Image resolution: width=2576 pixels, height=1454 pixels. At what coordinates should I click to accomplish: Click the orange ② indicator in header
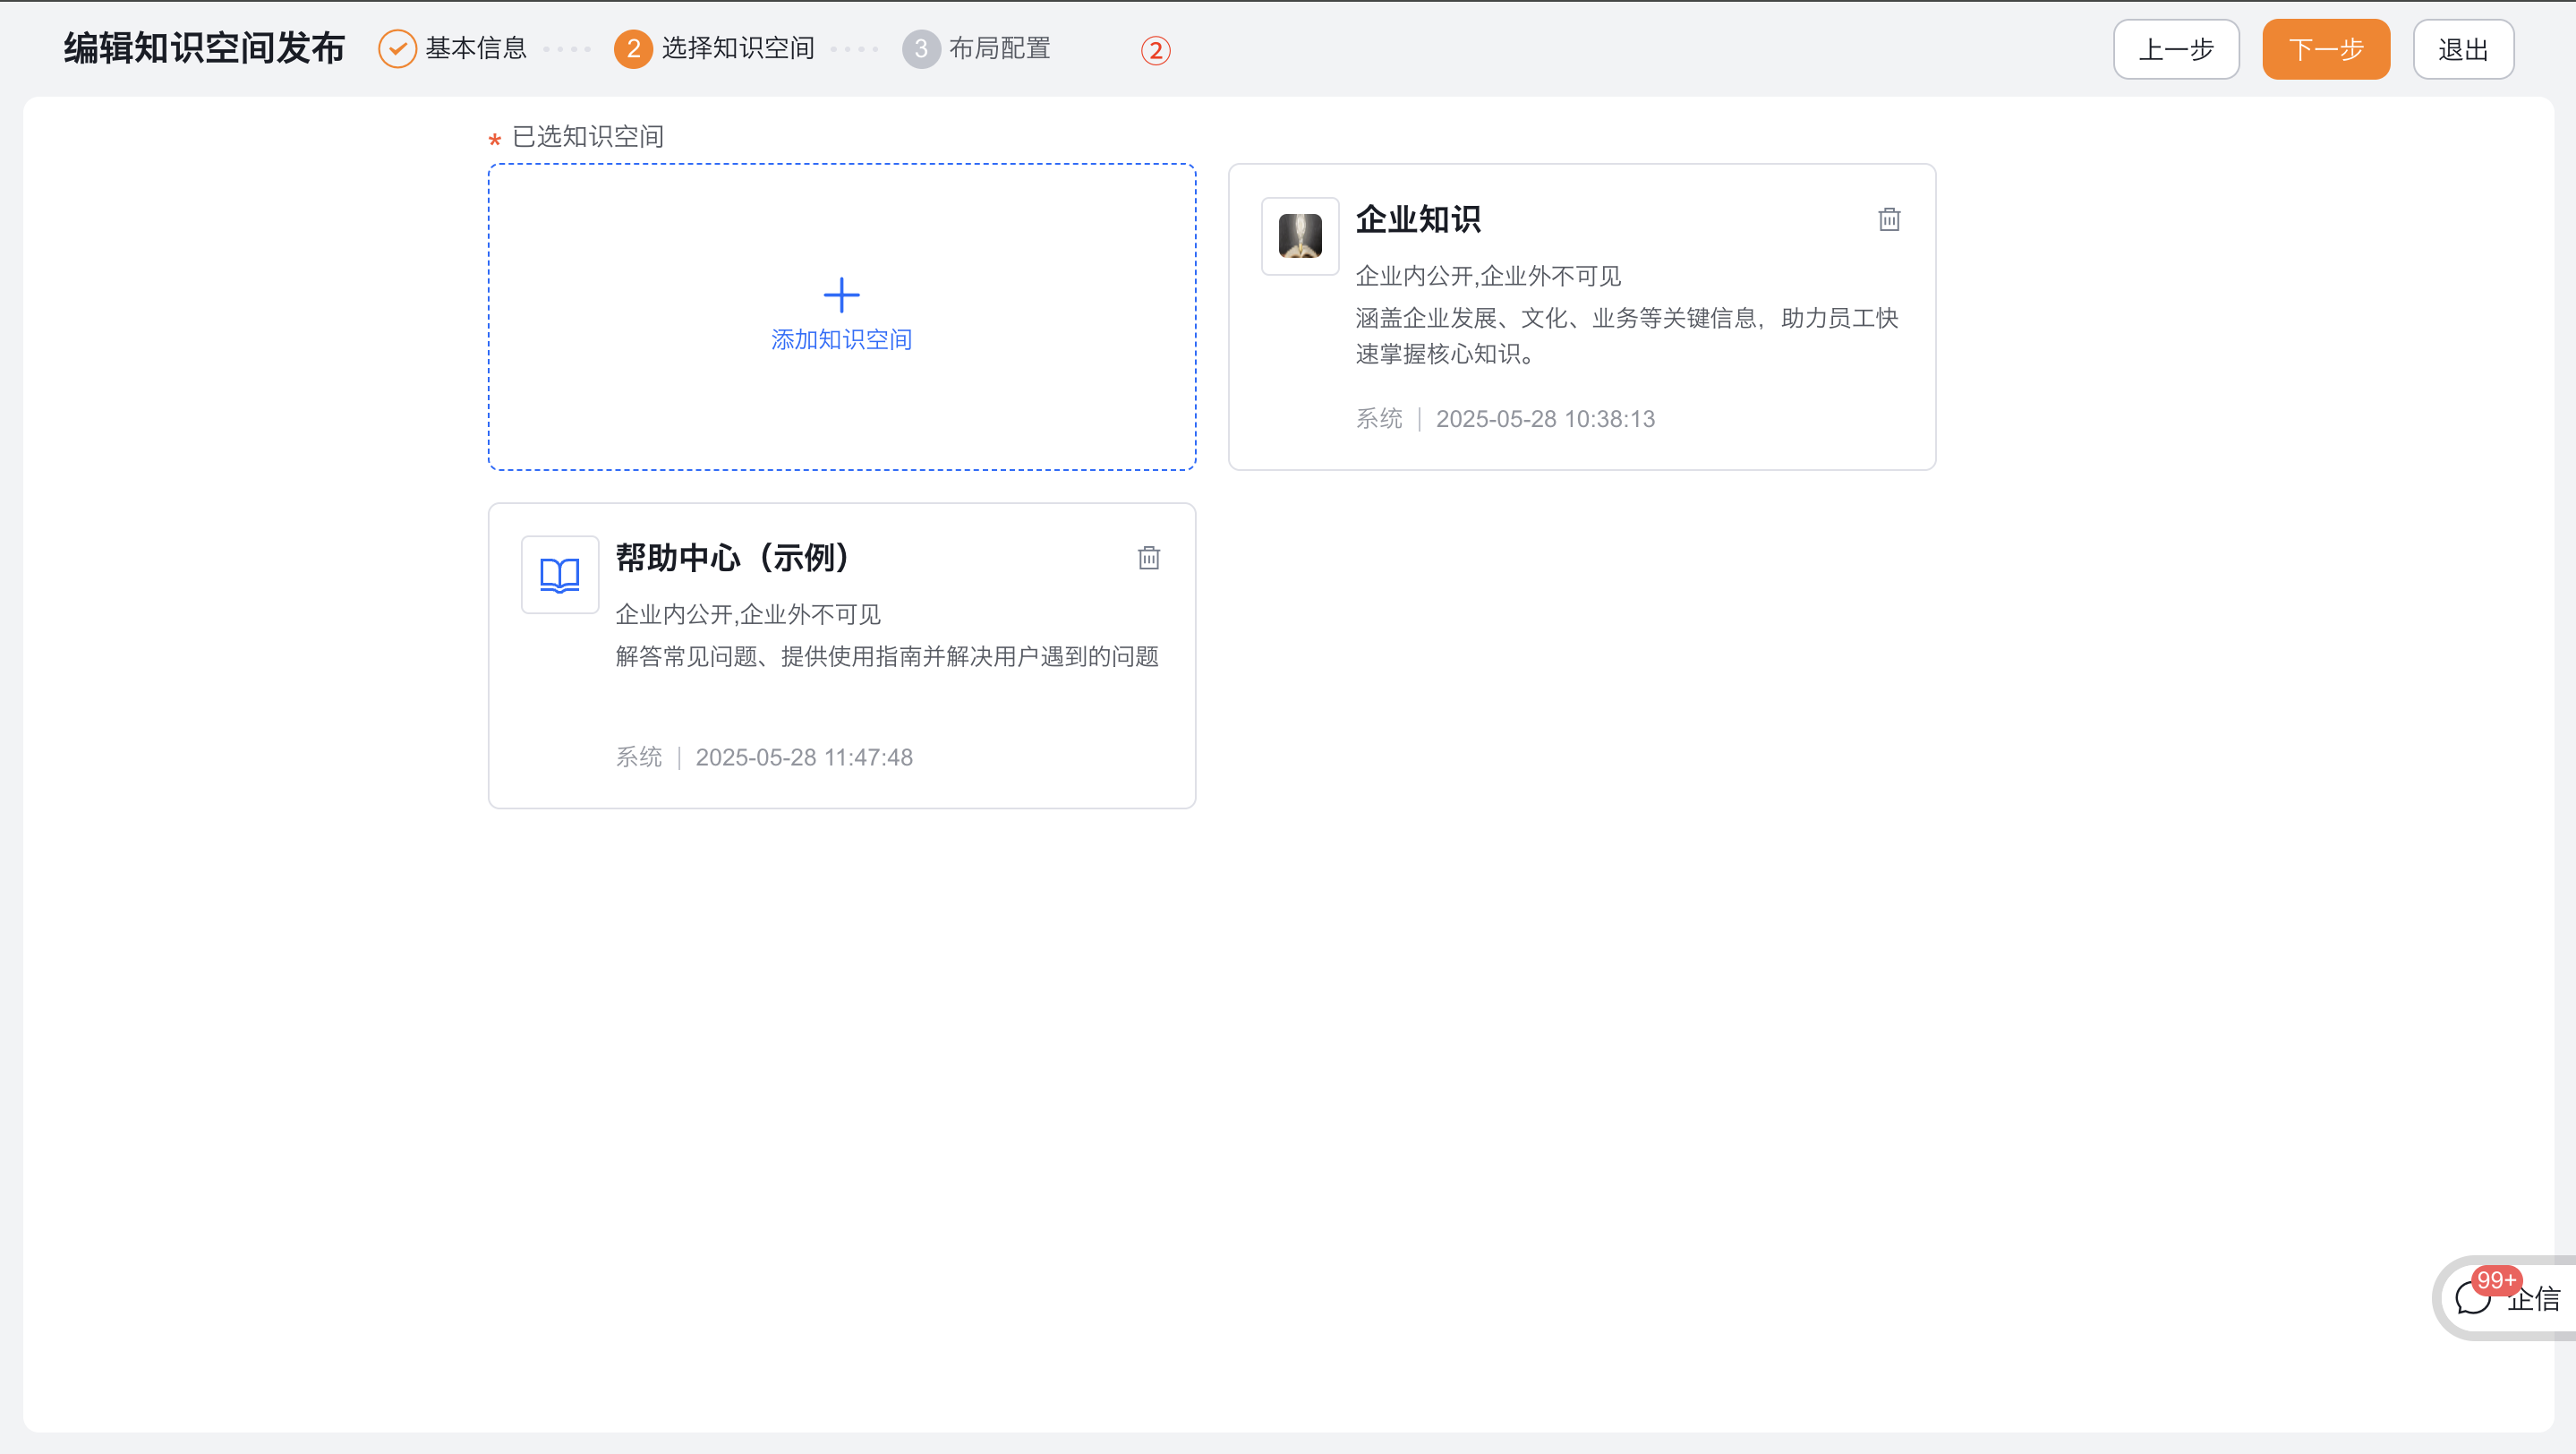[1156, 50]
